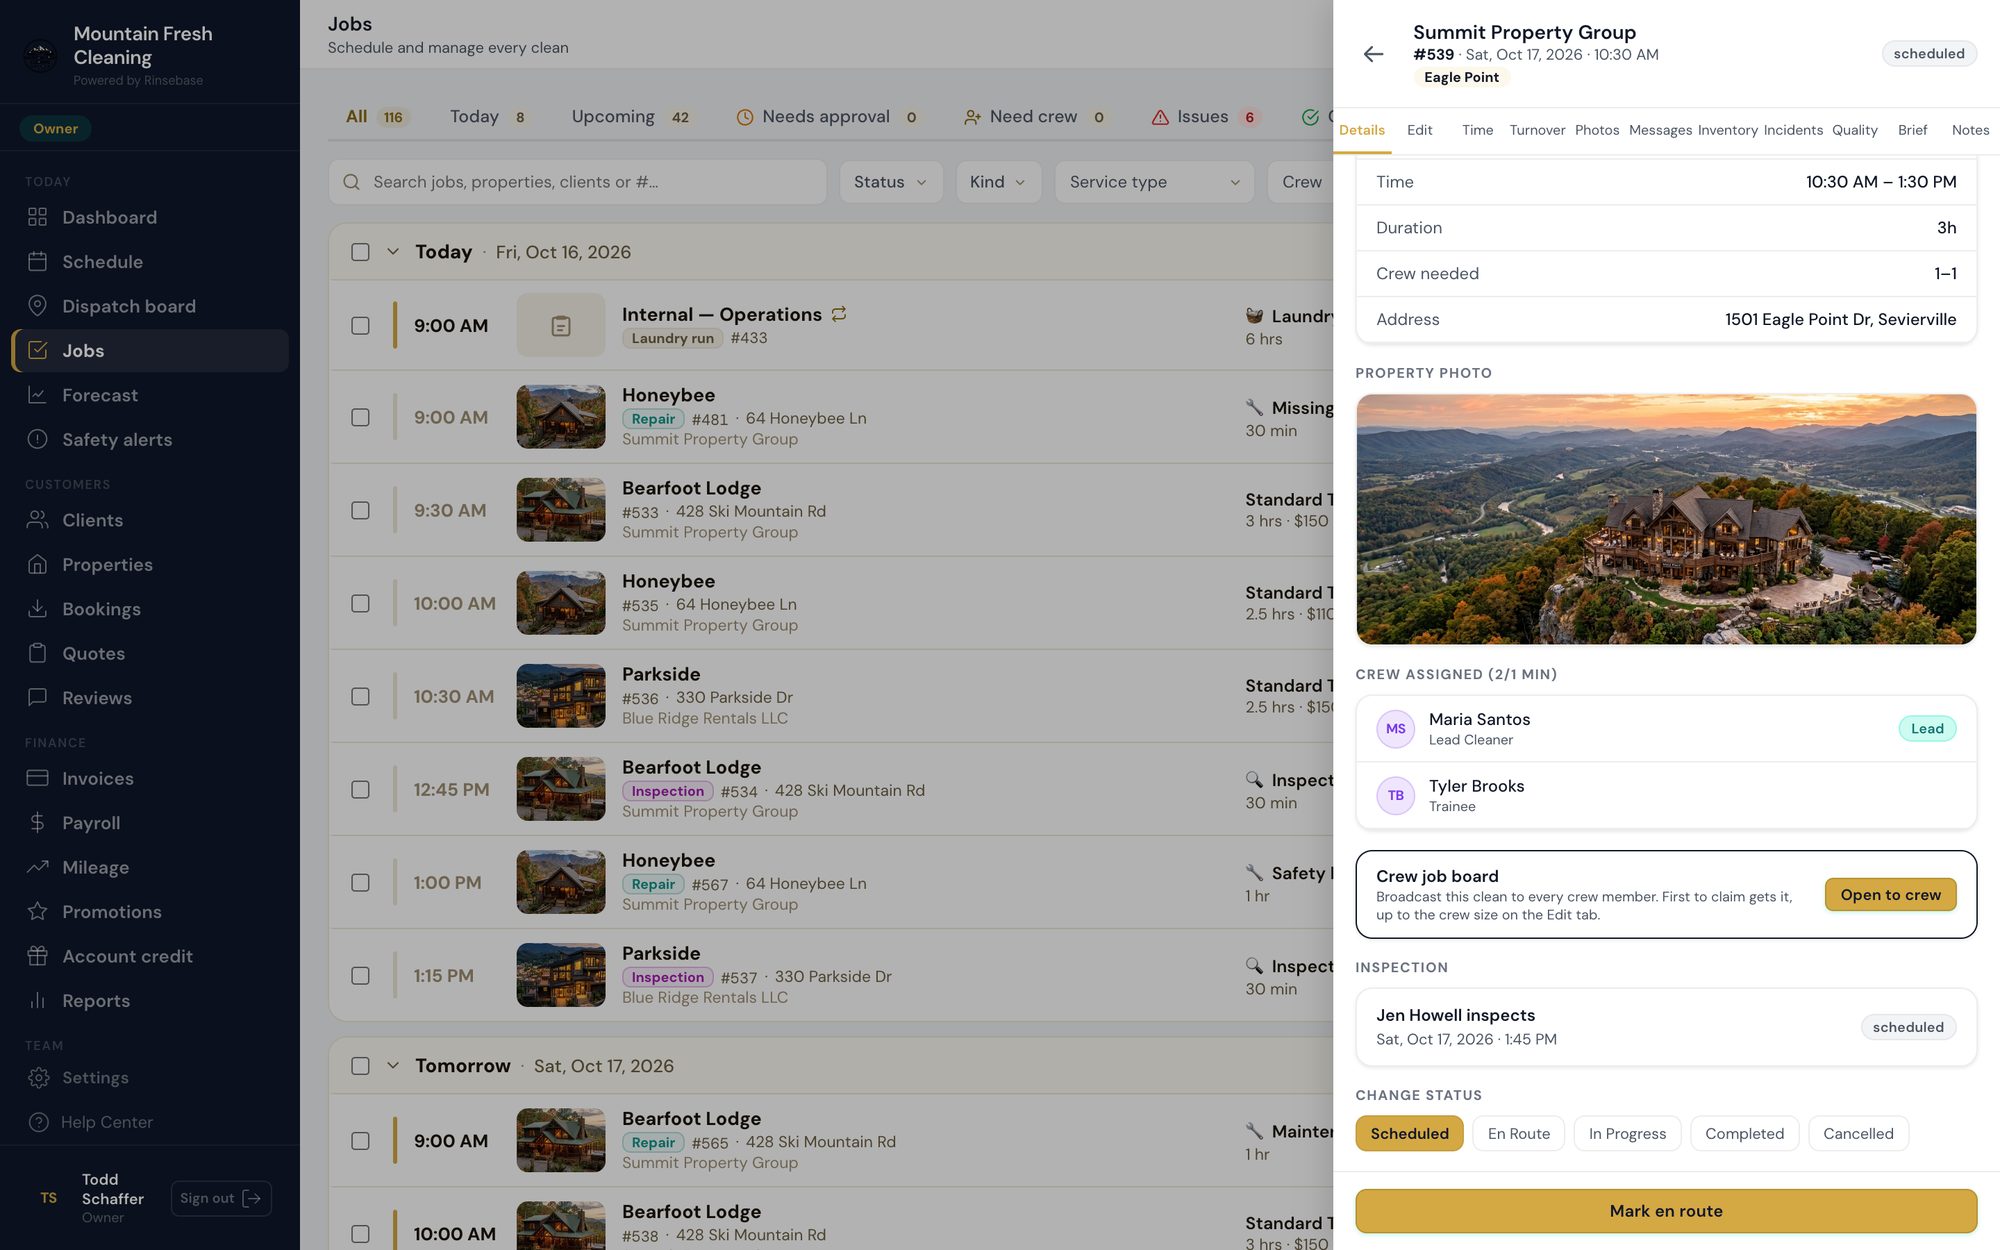The height and width of the screenshot is (1250, 2000).
Task: Switch to the Turnover tab
Action: [x=1537, y=130]
